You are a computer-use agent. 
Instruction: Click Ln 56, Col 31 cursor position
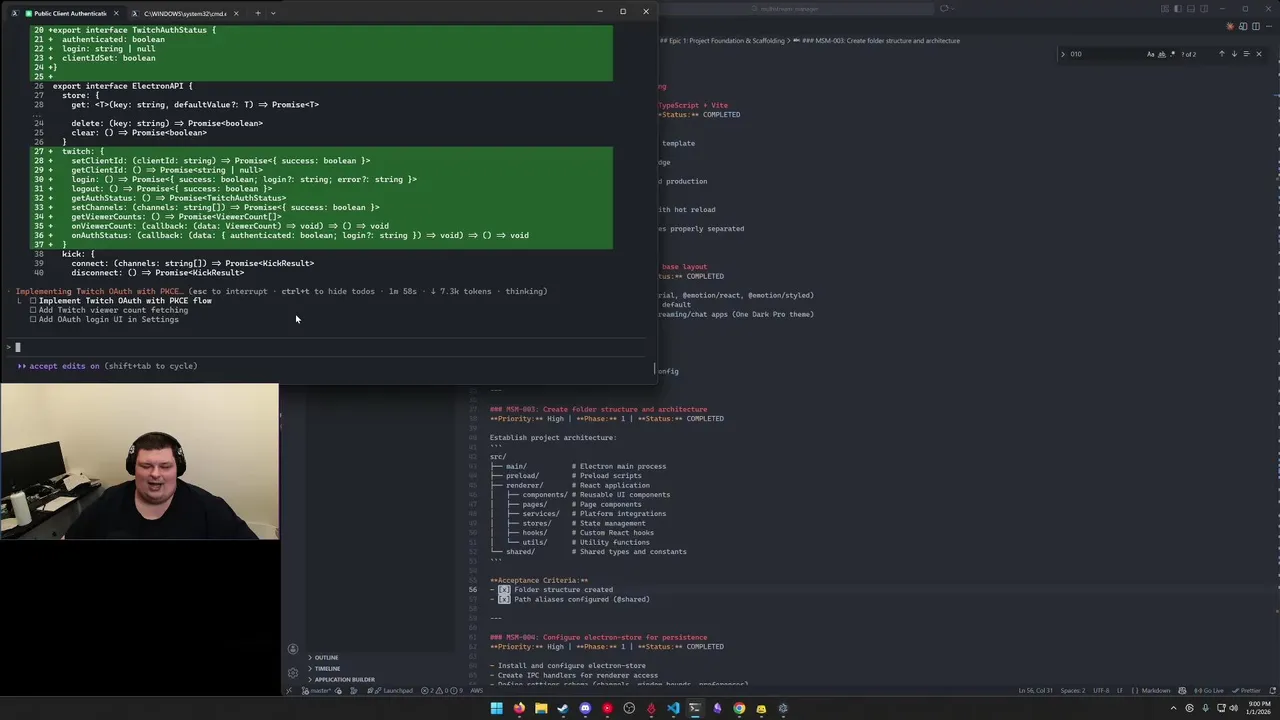point(1036,691)
